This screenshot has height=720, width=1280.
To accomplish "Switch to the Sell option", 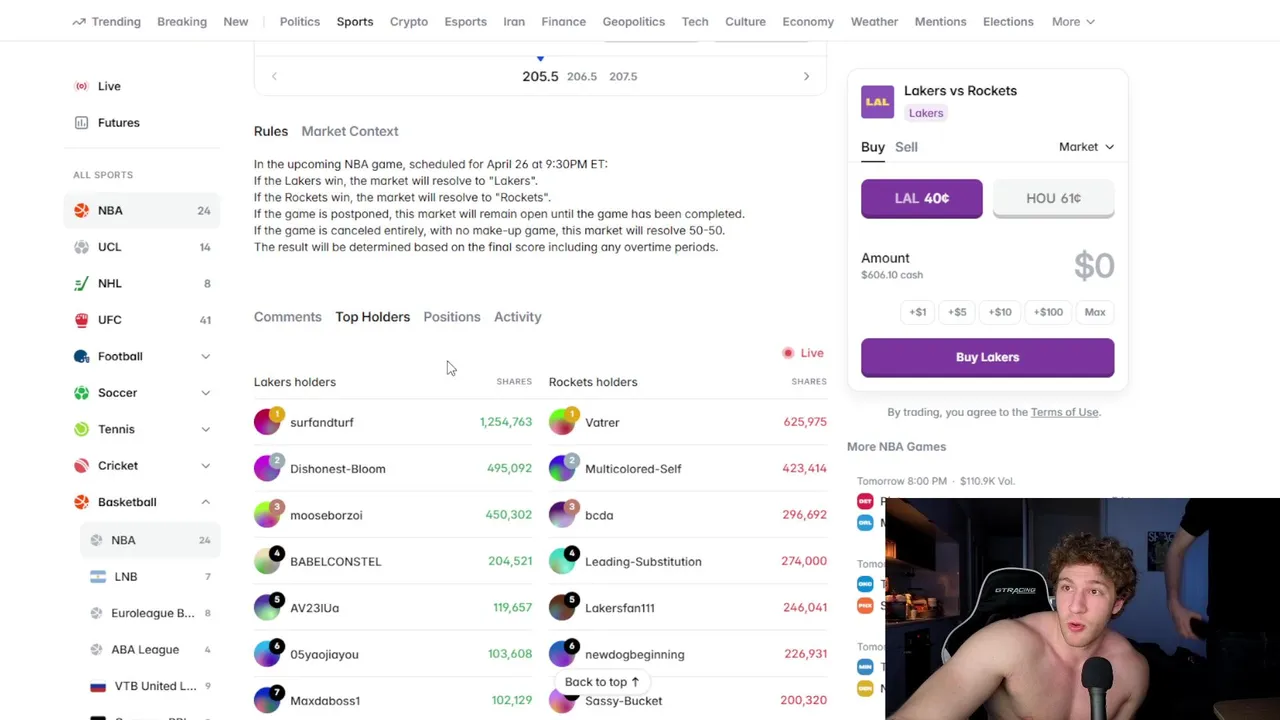I will click(x=906, y=147).
